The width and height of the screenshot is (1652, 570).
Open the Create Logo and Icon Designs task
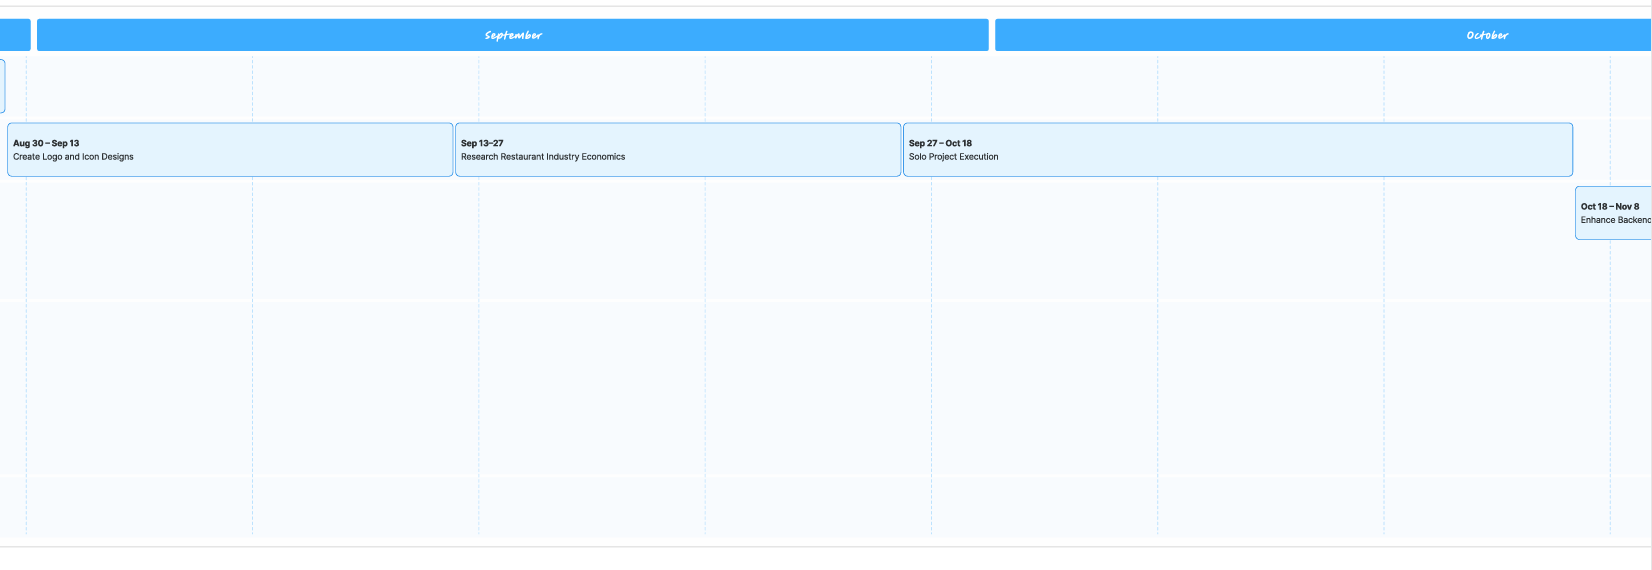click(230, 150)
